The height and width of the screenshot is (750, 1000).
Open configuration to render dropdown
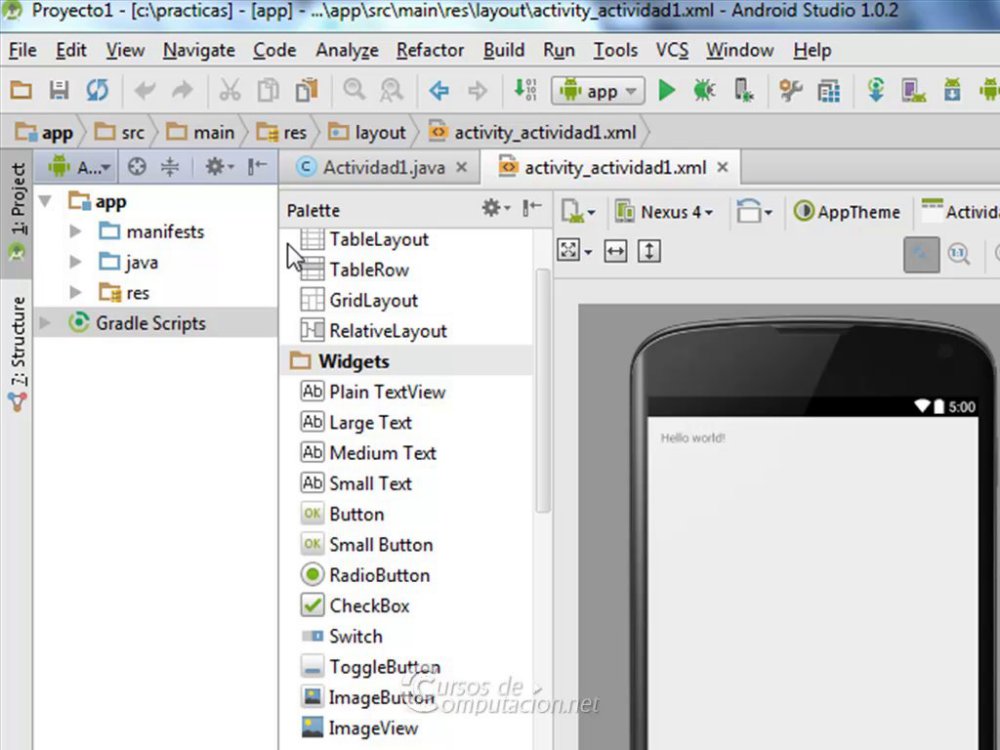coord(578,211)
